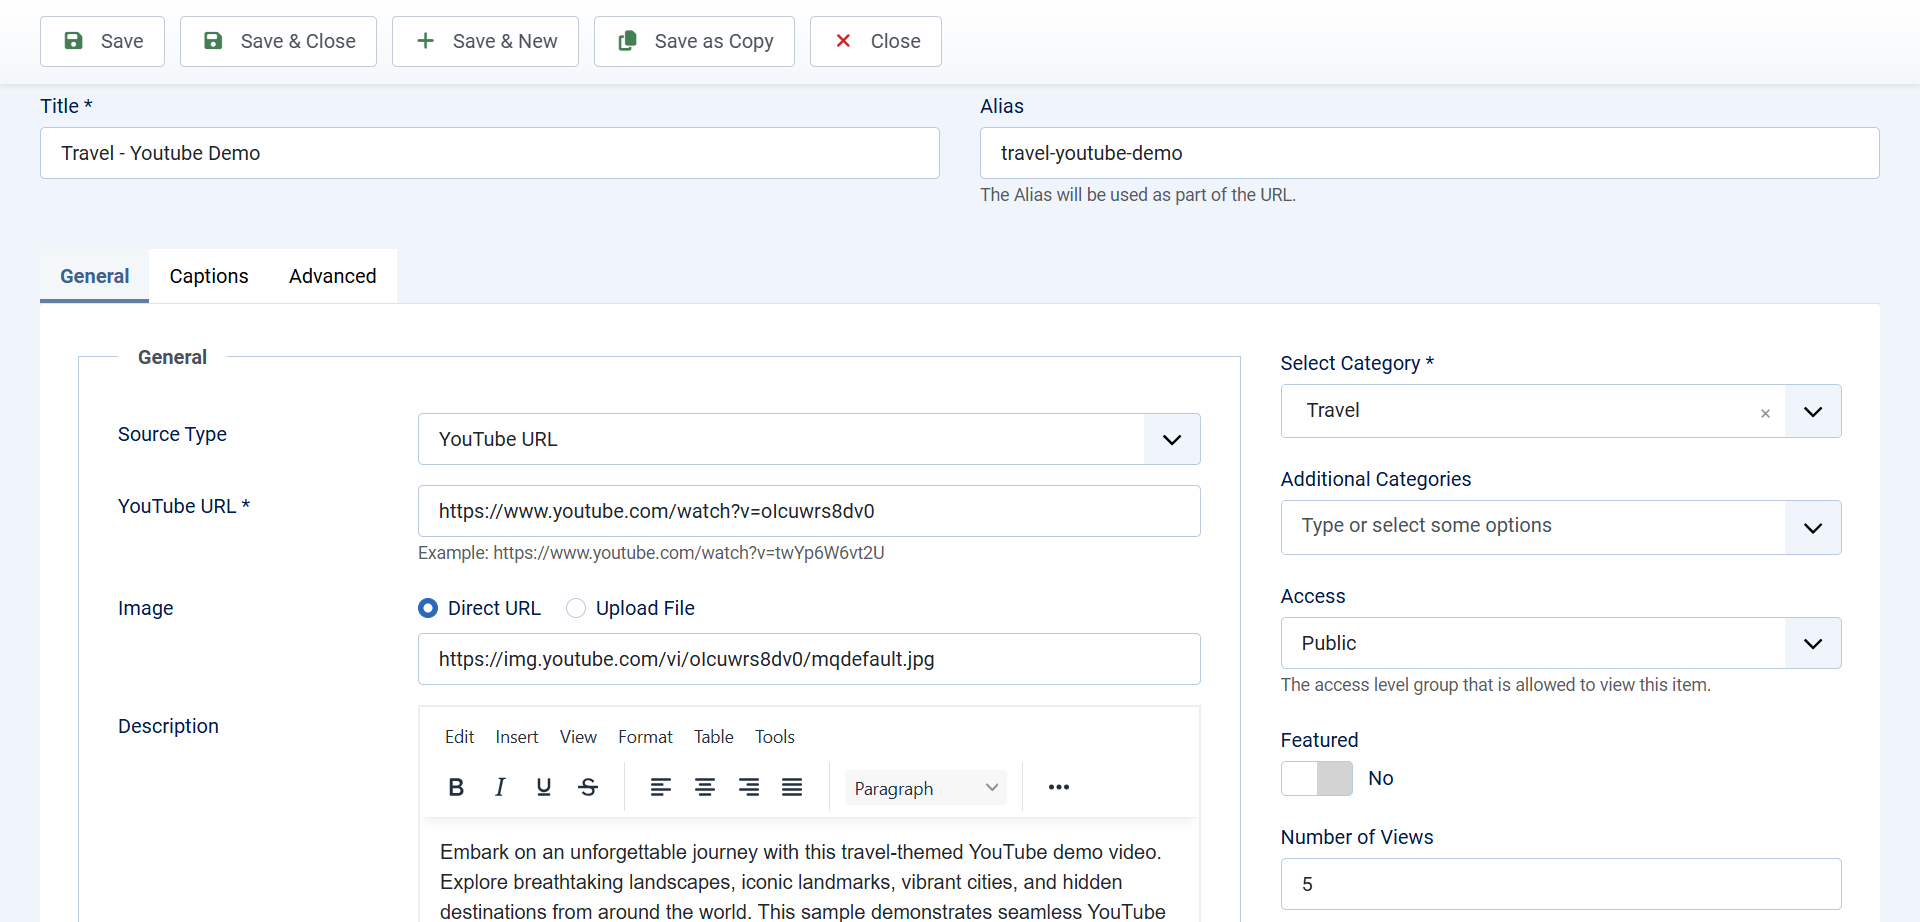Image resolution: width=1920 pixels, height=922 pixels.
Task: Click the Save button
Action: [x=102, y=41]
